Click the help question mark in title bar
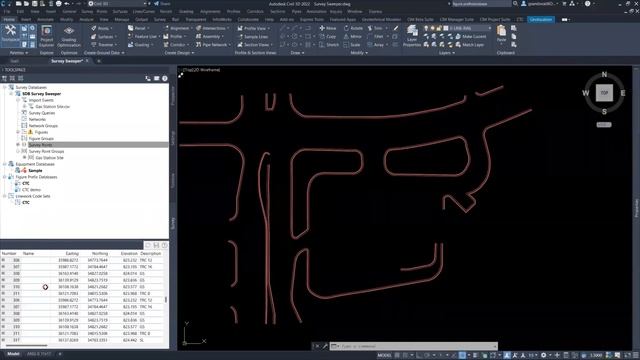Image resolution: width=640 pixels, height=360 pixels. pyautogui.click(x=587, y=4)
